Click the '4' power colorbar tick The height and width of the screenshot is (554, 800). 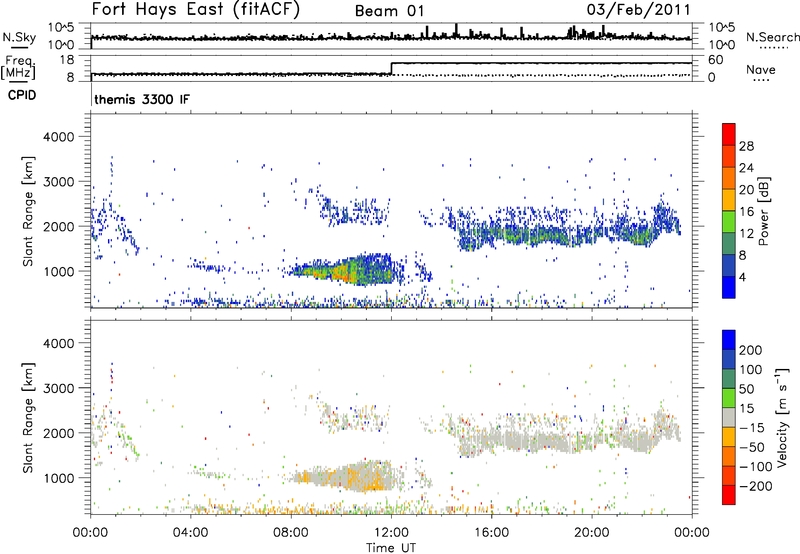(x=742, y=277)
